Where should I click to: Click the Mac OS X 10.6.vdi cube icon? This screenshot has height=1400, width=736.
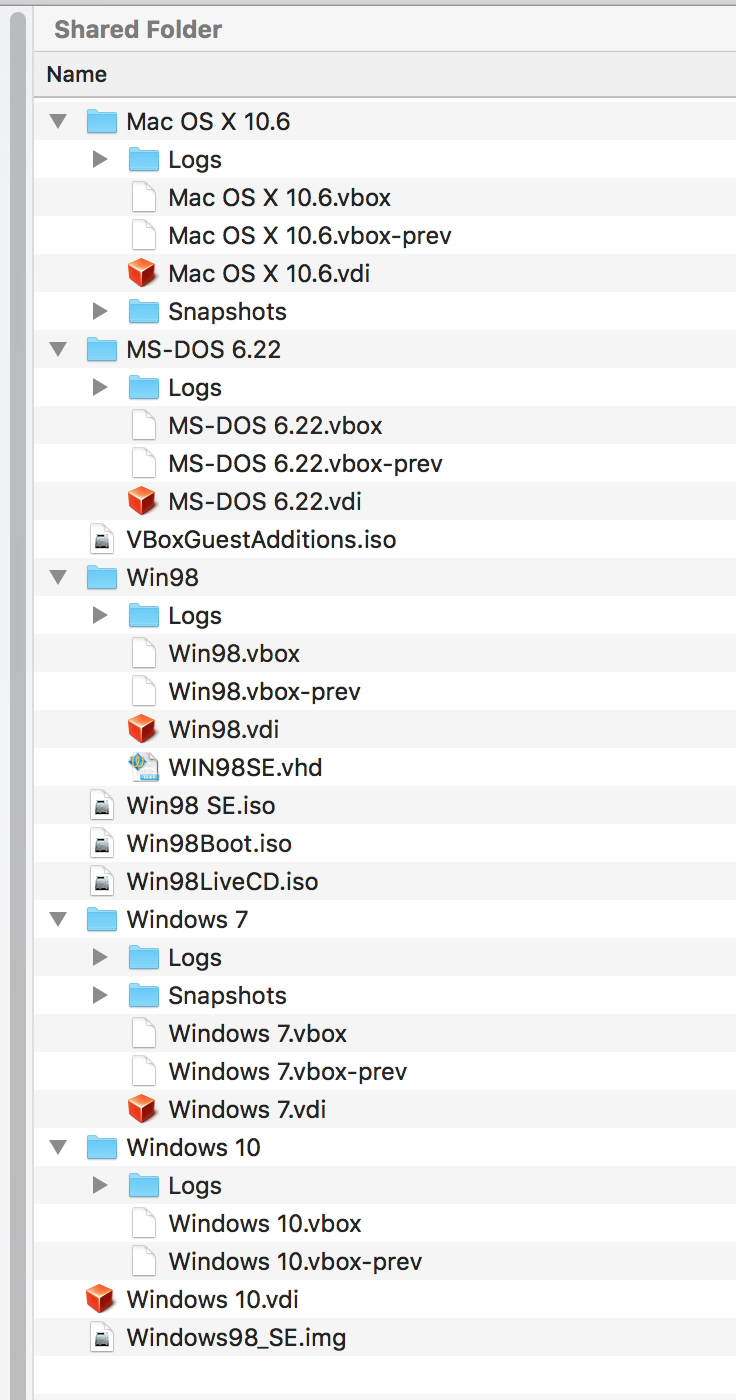(144, 273)
